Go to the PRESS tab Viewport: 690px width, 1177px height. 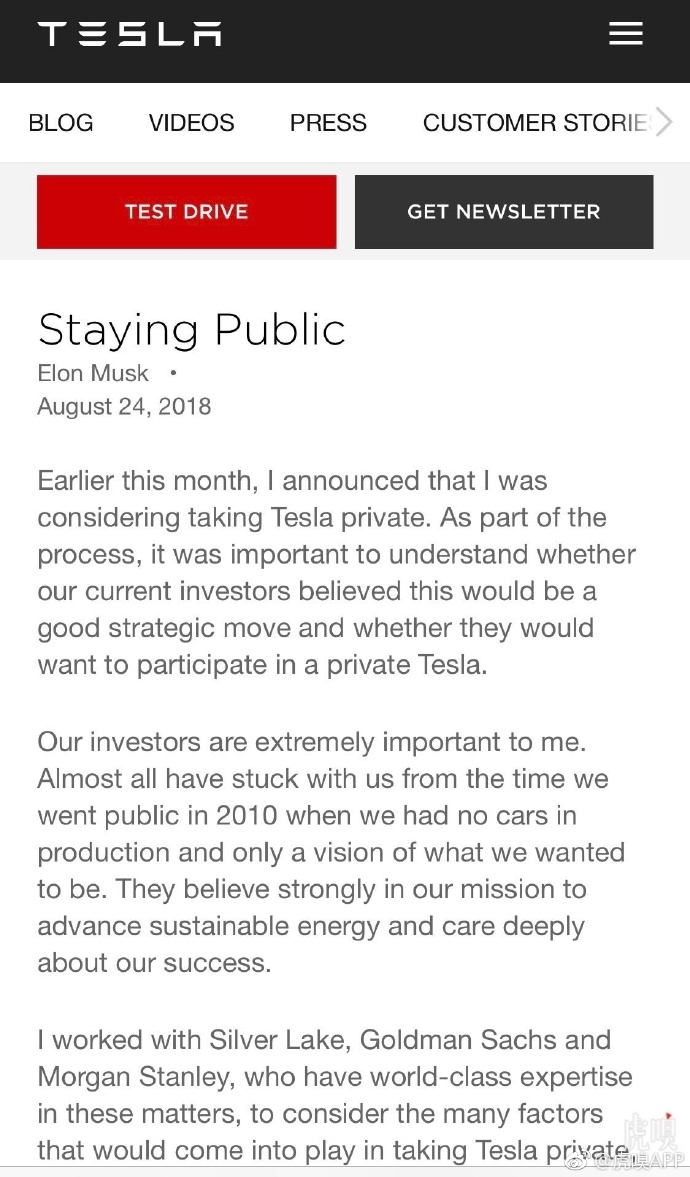coord(328,123)
